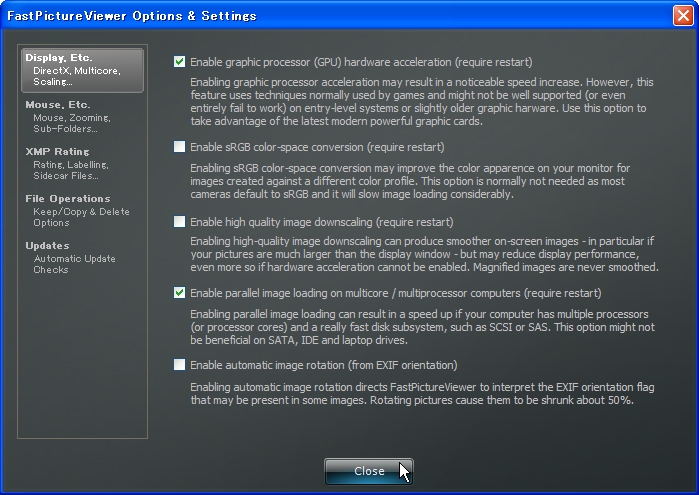699x495 pixels.
Task: Click the image downscaling description paragraph
Action: [424, 254]
